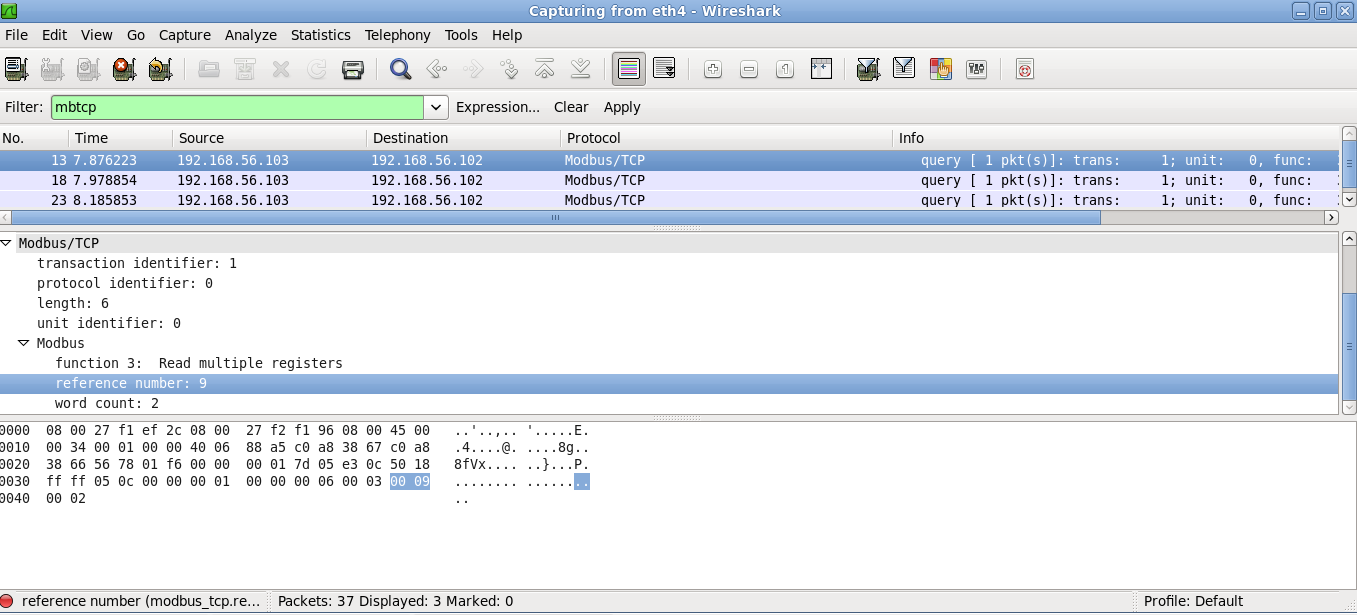This screenshot has height=615, width=1357.
Task: Apply the display filter
Action: pyautogui.click(x=622, y=107)
